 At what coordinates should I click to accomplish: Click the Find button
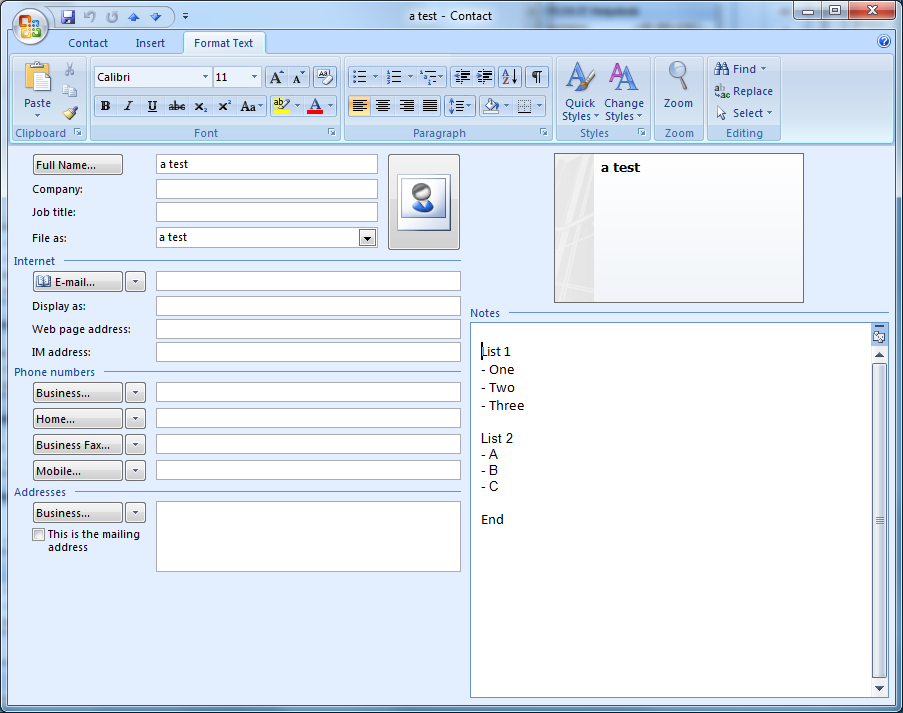pos(741,69)
